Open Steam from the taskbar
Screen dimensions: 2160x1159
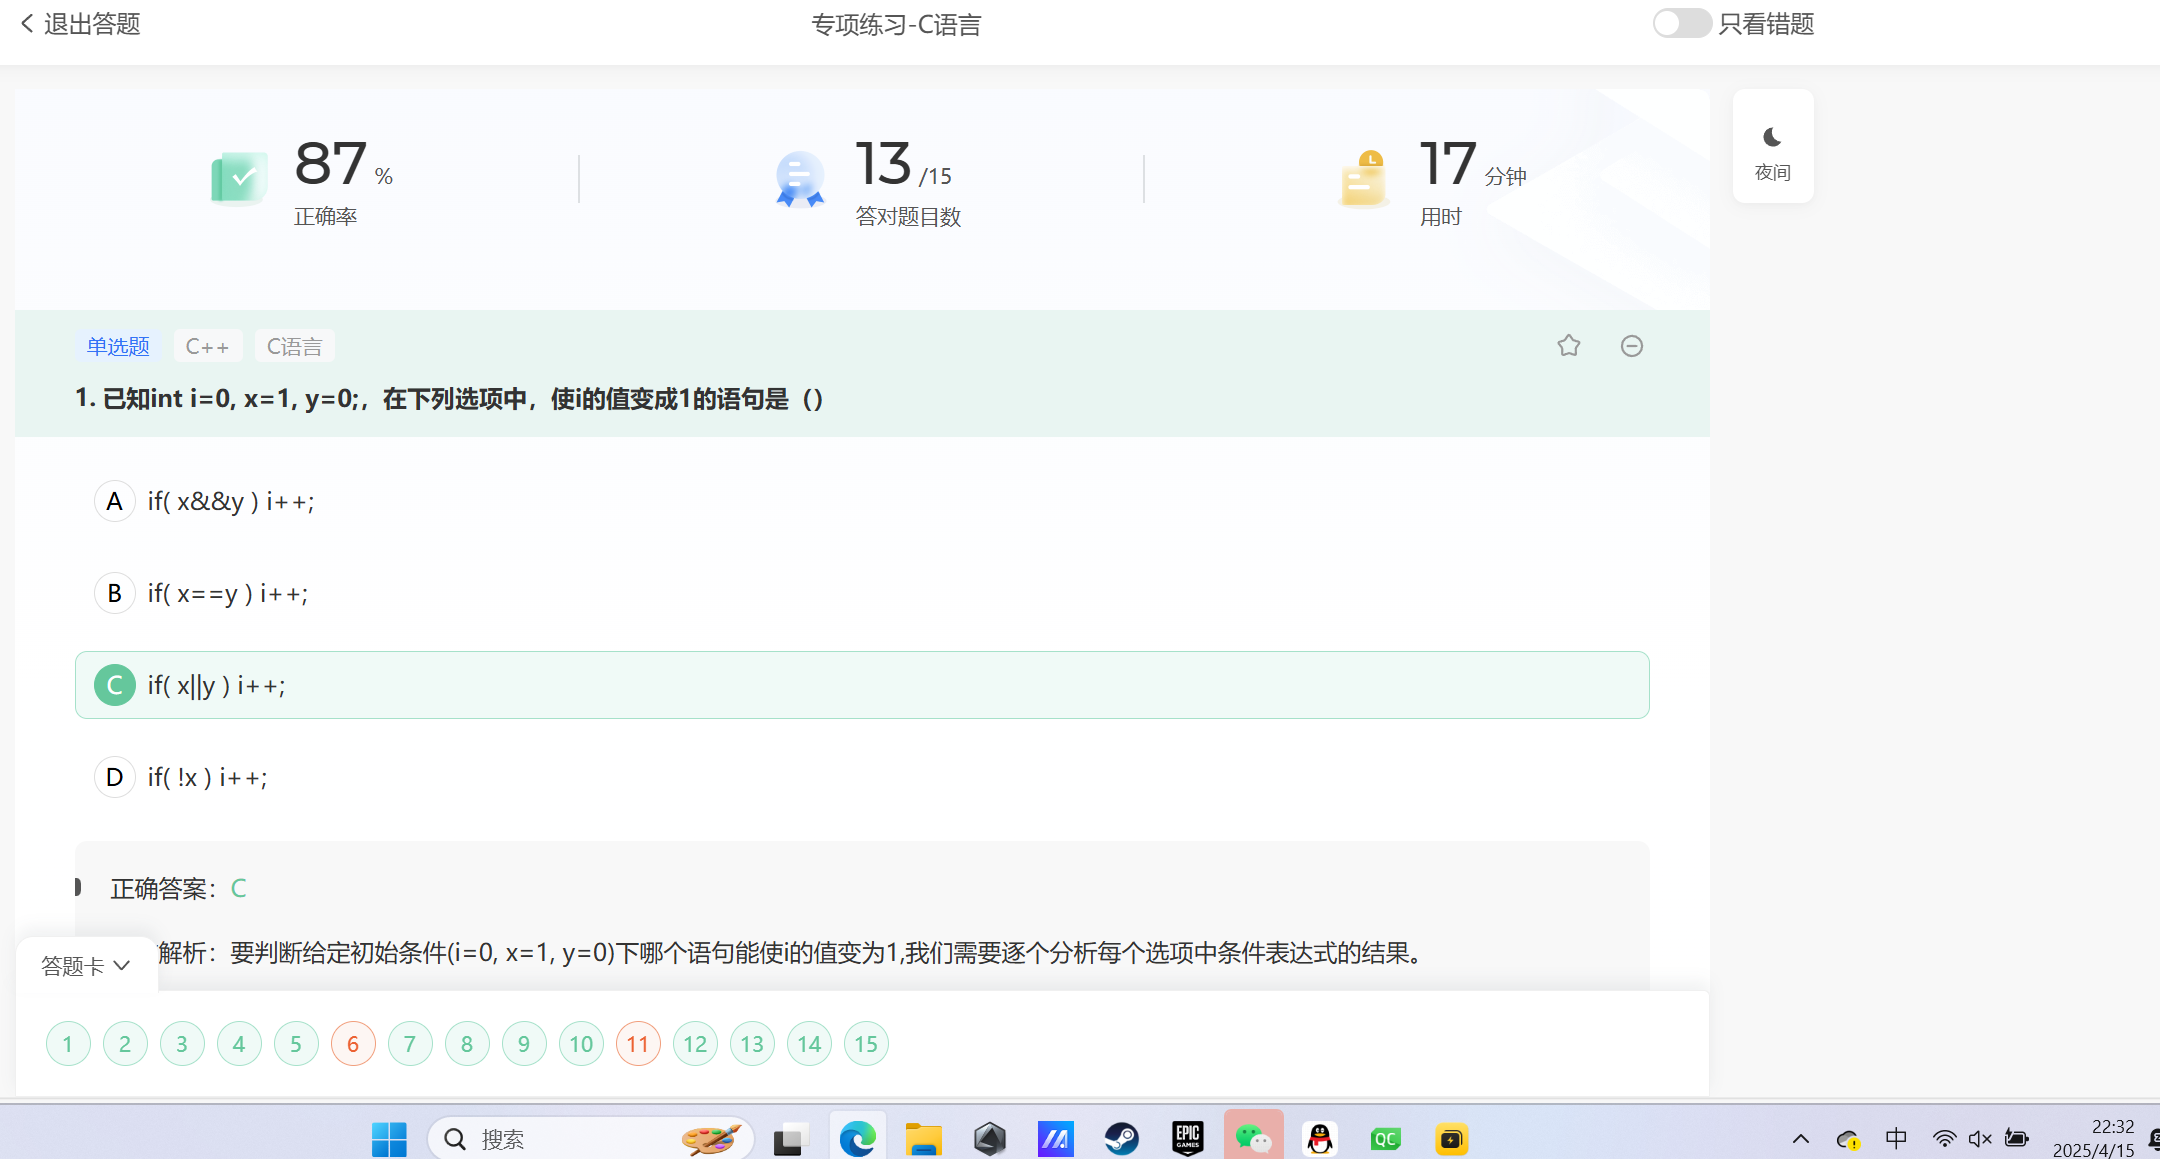pyautogui.click(x=1121, y=1138)
